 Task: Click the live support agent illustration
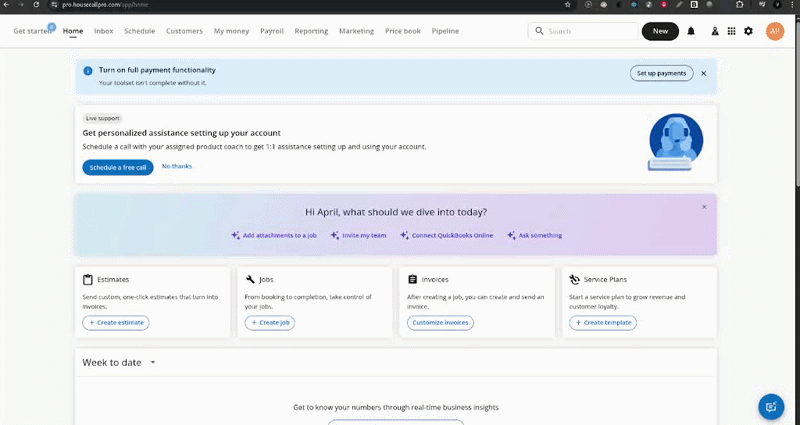[x=676, y=142]
